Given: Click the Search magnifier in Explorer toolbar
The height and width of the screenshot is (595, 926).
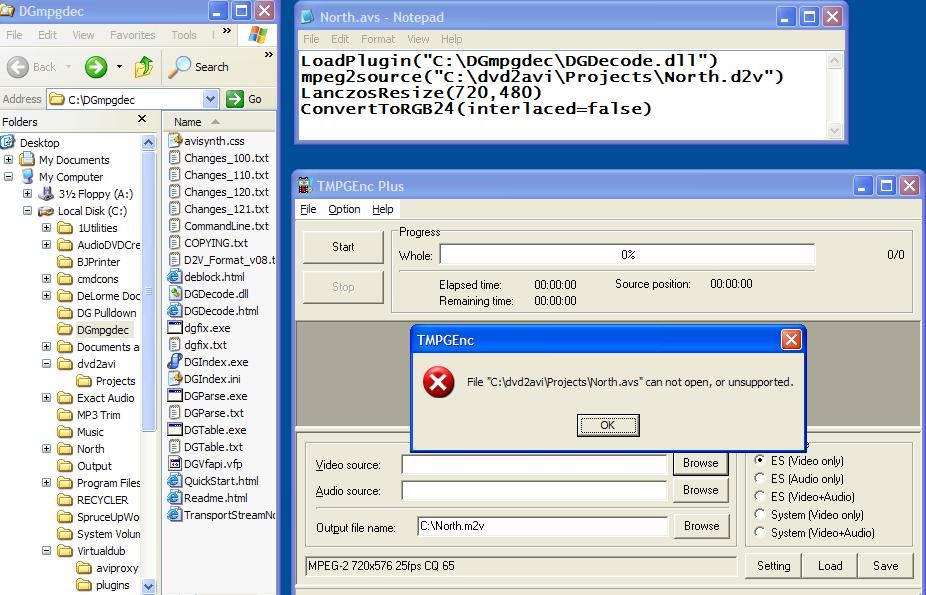Looking at the screenshot, I should coord(179,67).
